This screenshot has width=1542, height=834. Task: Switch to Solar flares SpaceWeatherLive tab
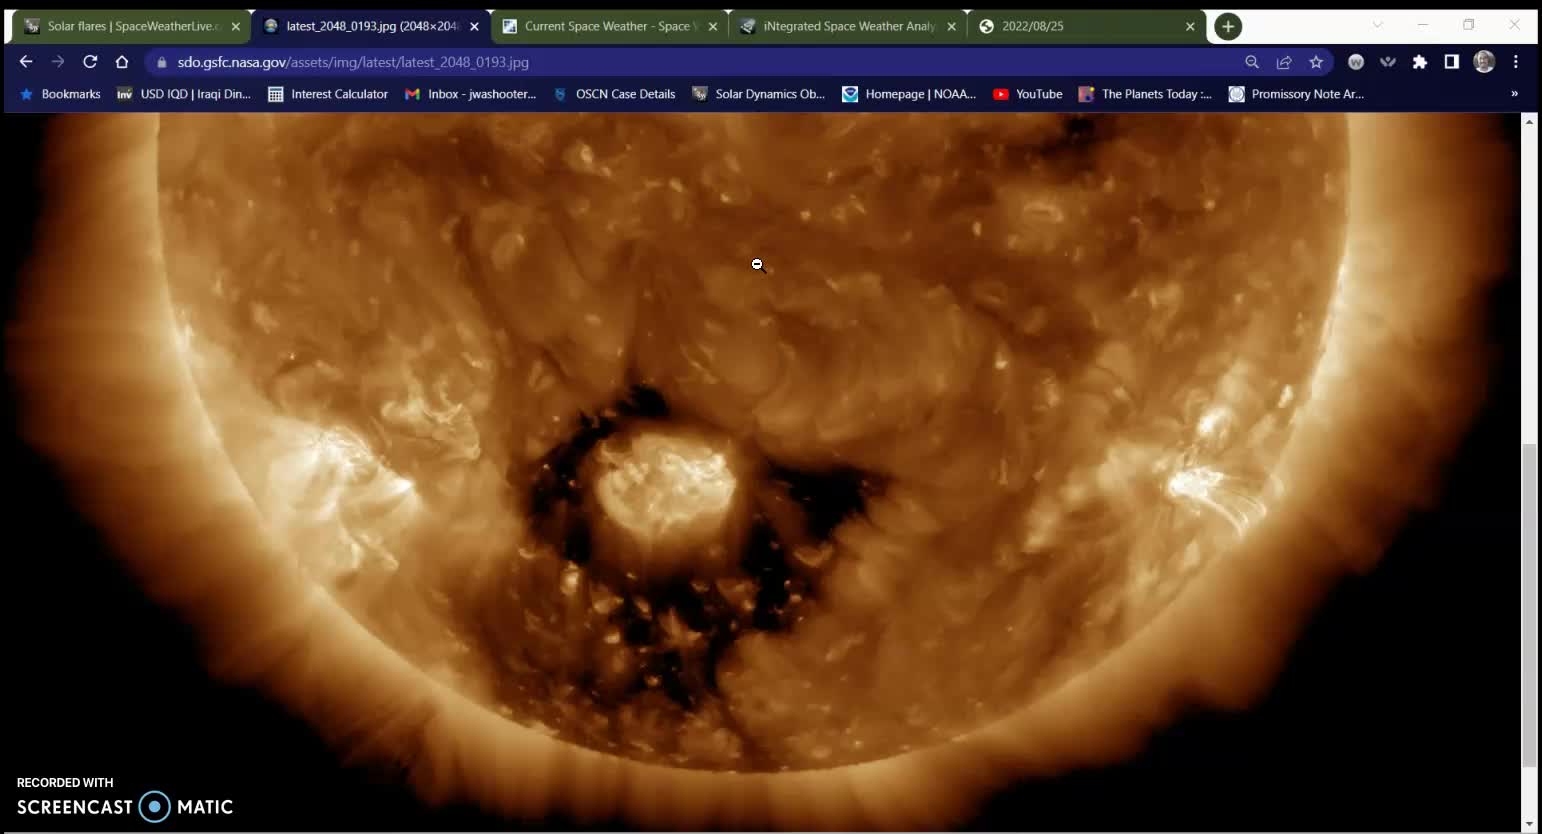(x=130, y=26)
